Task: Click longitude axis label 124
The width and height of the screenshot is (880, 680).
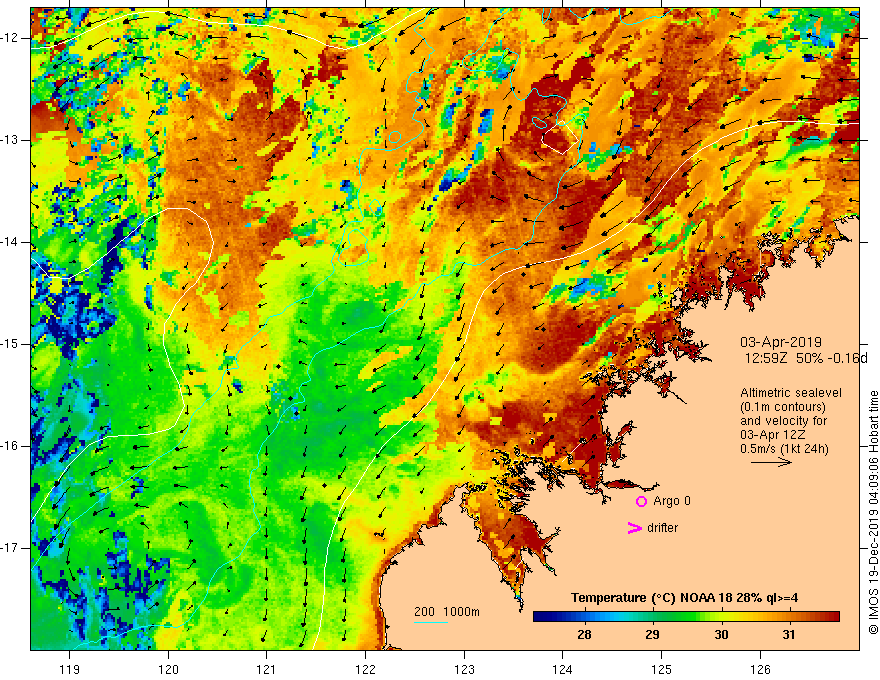Action: pyautogui.click(x=563, y=669)
